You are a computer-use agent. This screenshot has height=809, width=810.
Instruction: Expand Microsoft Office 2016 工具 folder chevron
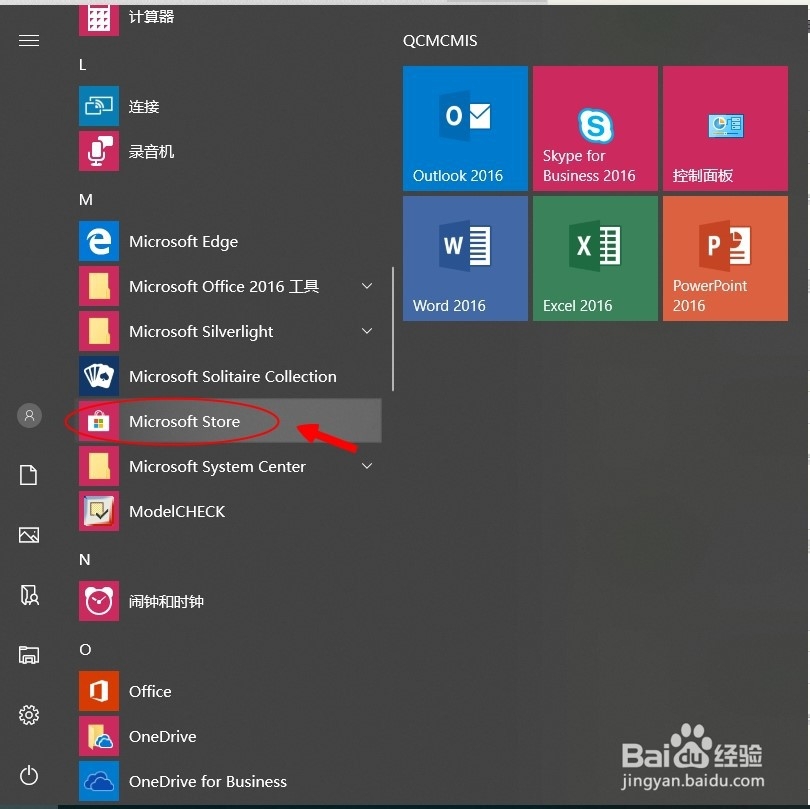[x=367, y=286]
